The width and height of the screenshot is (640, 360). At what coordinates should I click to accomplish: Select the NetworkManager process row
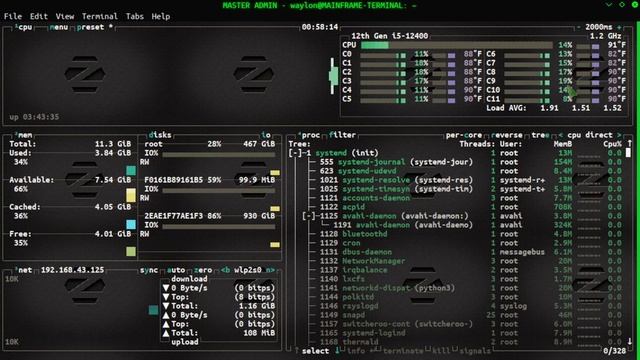[456, 261]
